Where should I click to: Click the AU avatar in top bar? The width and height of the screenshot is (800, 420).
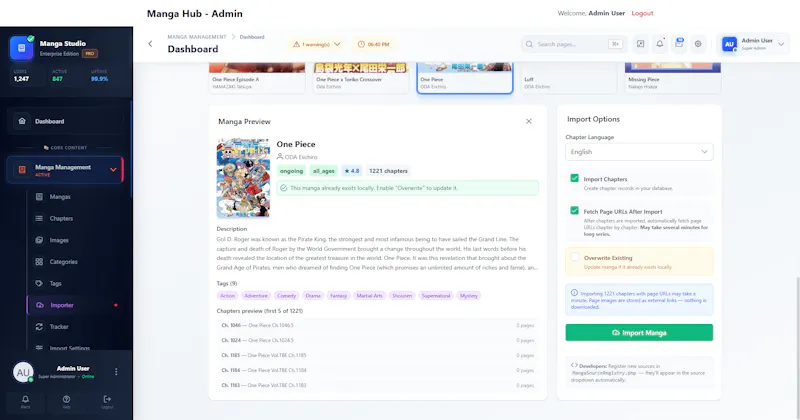pyautogui.click(x=730, y=44)
